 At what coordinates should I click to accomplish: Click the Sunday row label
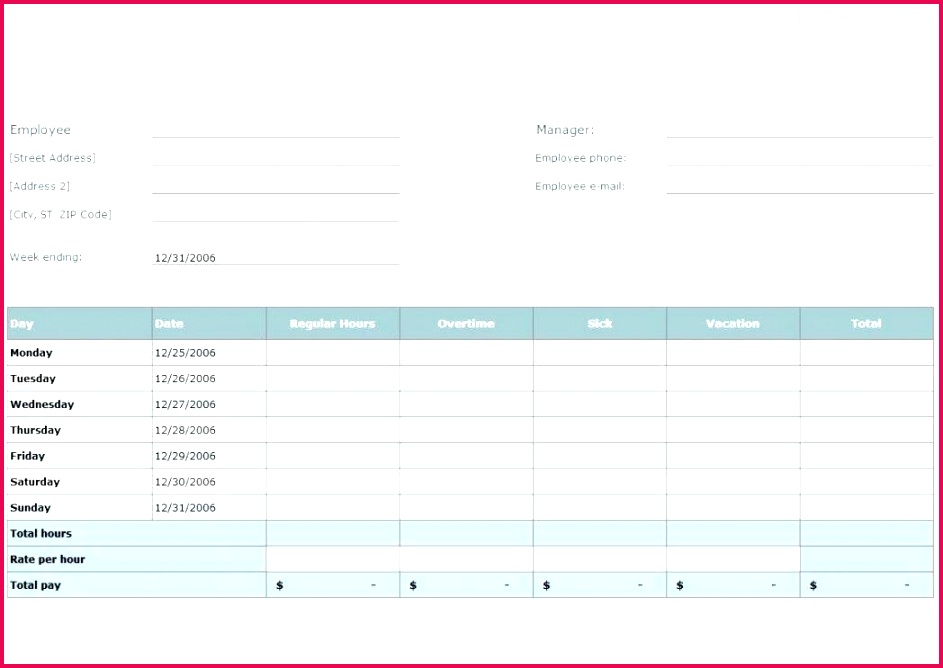pyautogui.click(x=31, y=508)
